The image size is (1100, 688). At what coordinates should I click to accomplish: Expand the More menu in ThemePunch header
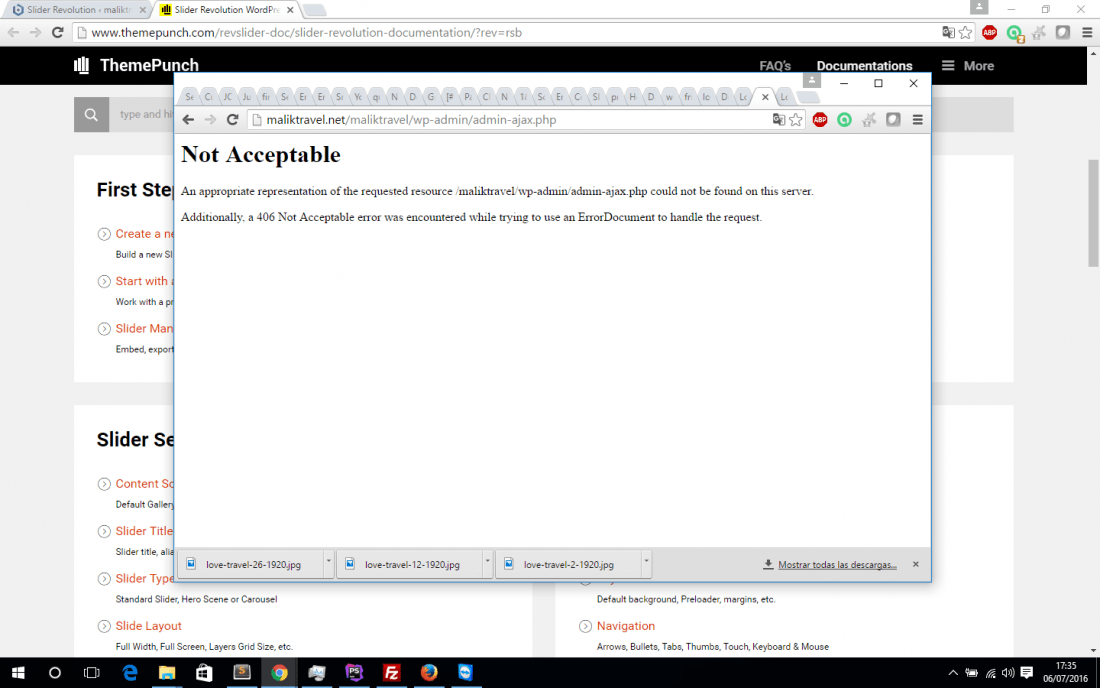(x=968, y=66)
